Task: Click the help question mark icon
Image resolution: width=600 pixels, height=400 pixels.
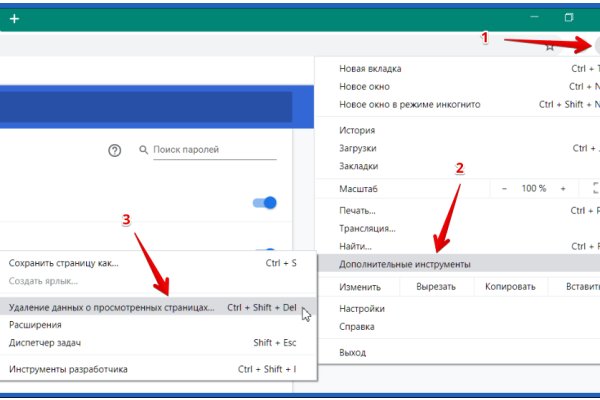Action: tap(115, 150)
